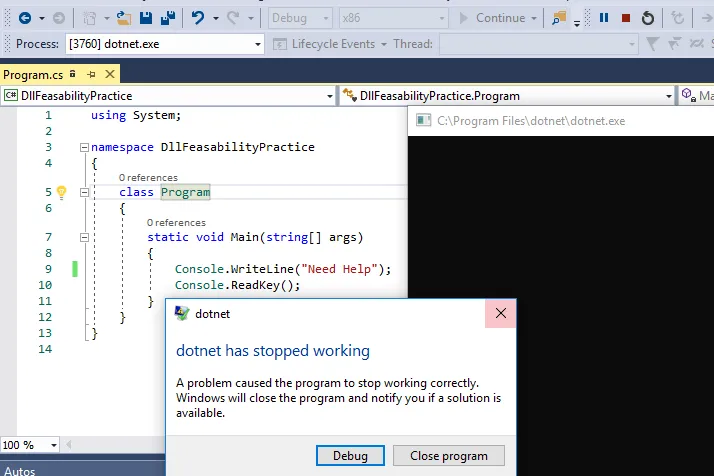Image resolution: width=714 pixels, height=476 pixels.
Task: Pause debugging with the Break All icon
Action: 604,18
